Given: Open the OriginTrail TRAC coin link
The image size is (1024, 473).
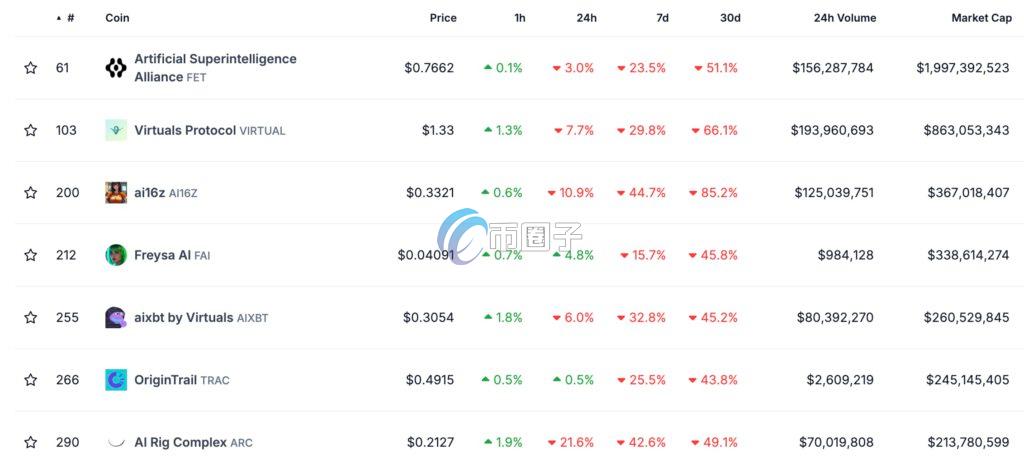Looking at the screenshot, I should point(182,380).
